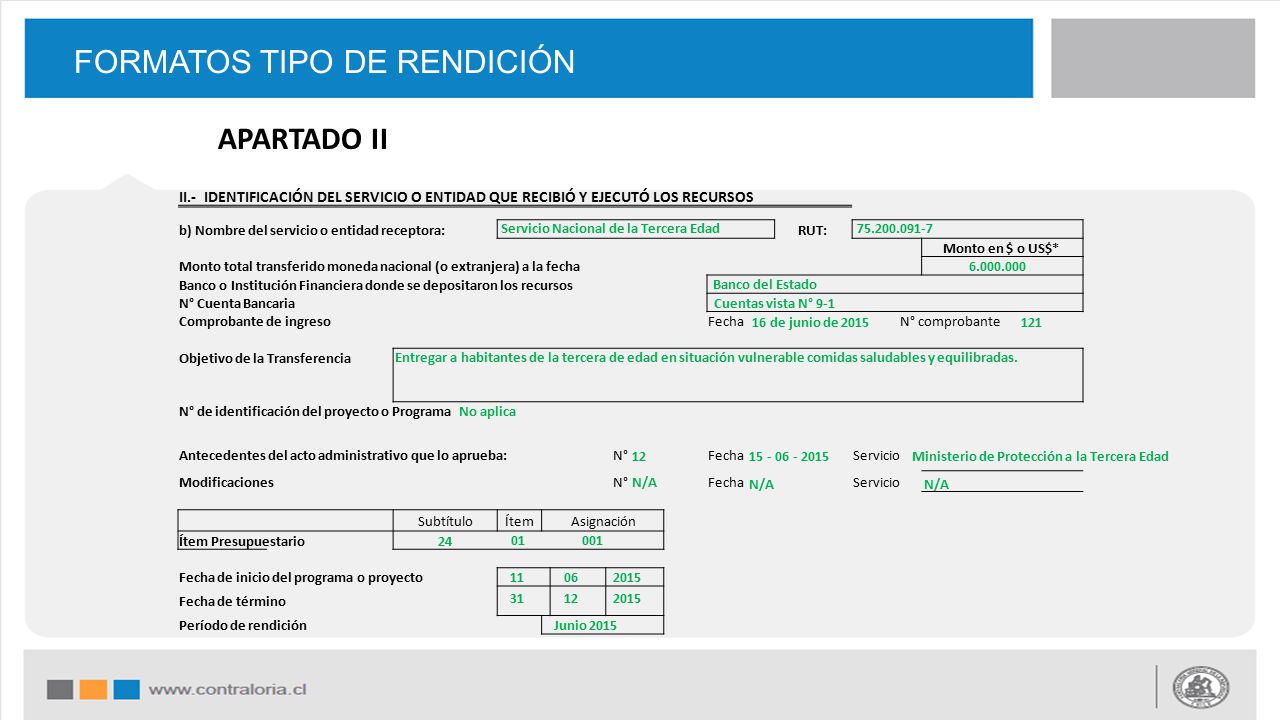
Task: Click the end date day cell 31
Action: click(524, 601)
